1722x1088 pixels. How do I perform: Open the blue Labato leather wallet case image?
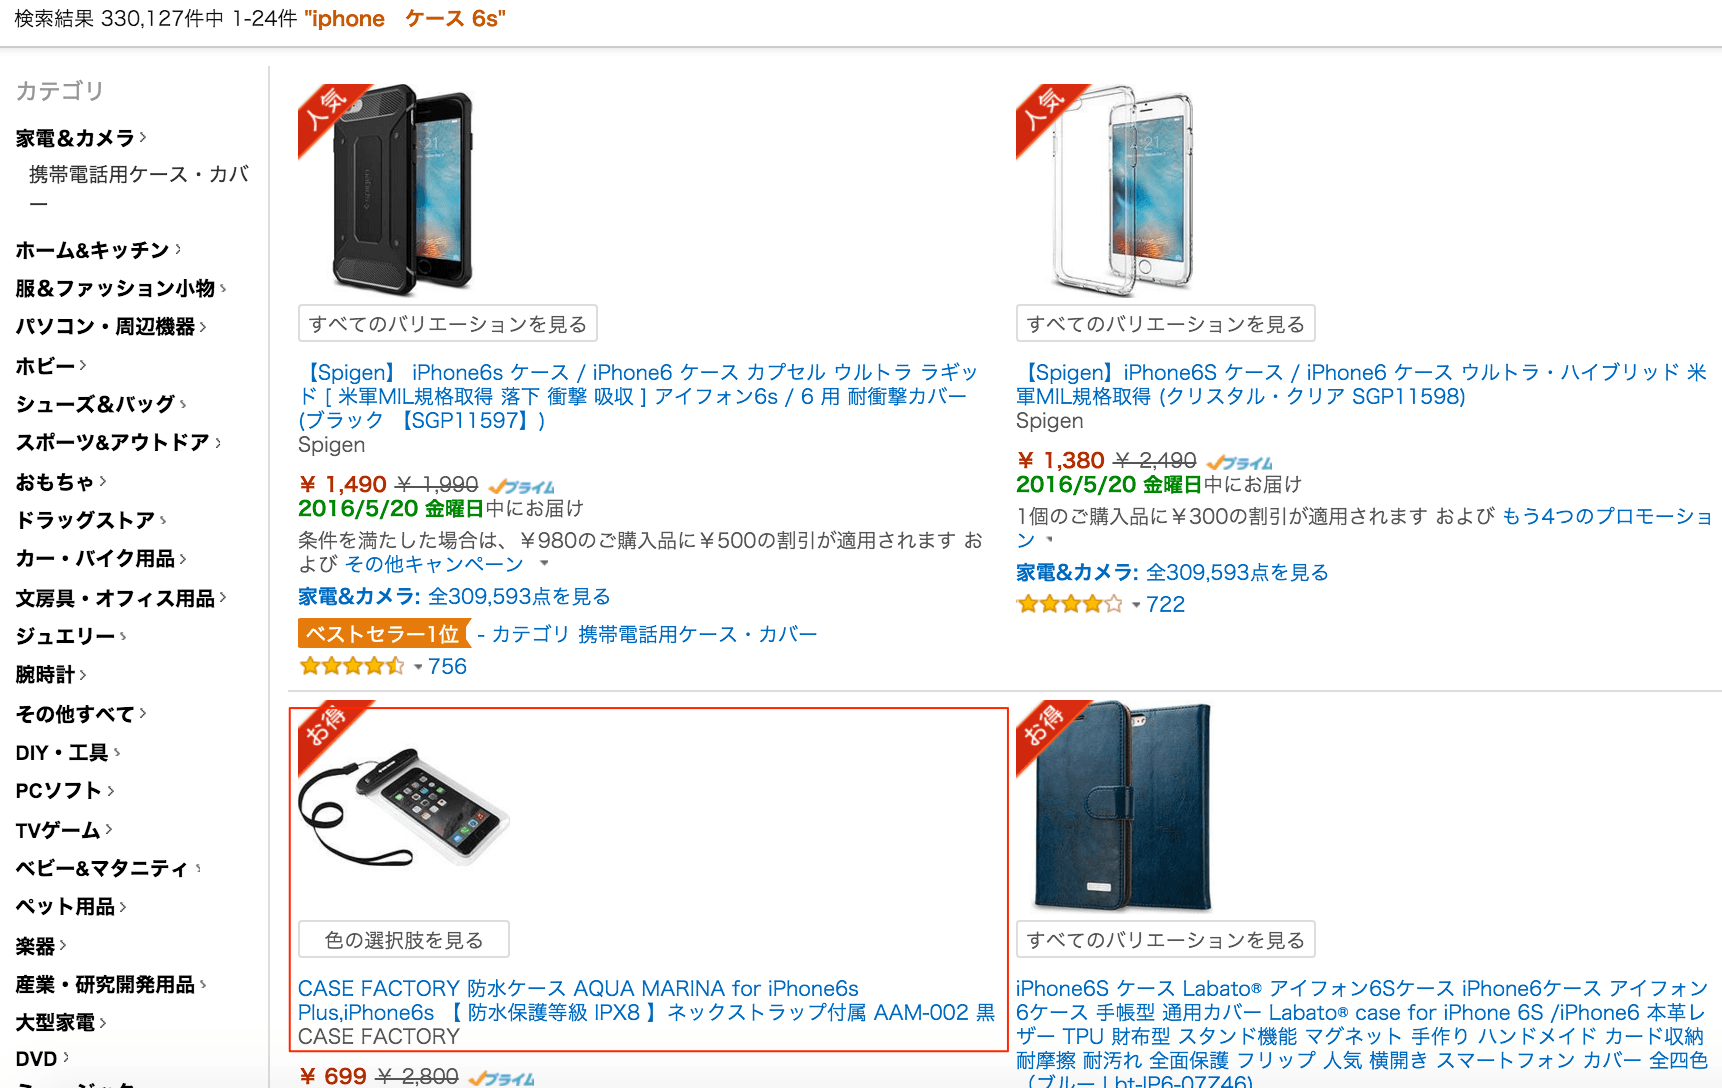1122,806
